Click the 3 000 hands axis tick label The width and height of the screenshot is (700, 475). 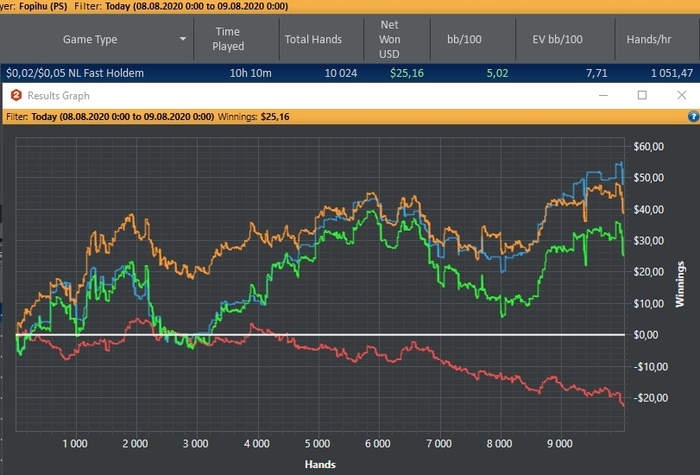click(196, 444)
